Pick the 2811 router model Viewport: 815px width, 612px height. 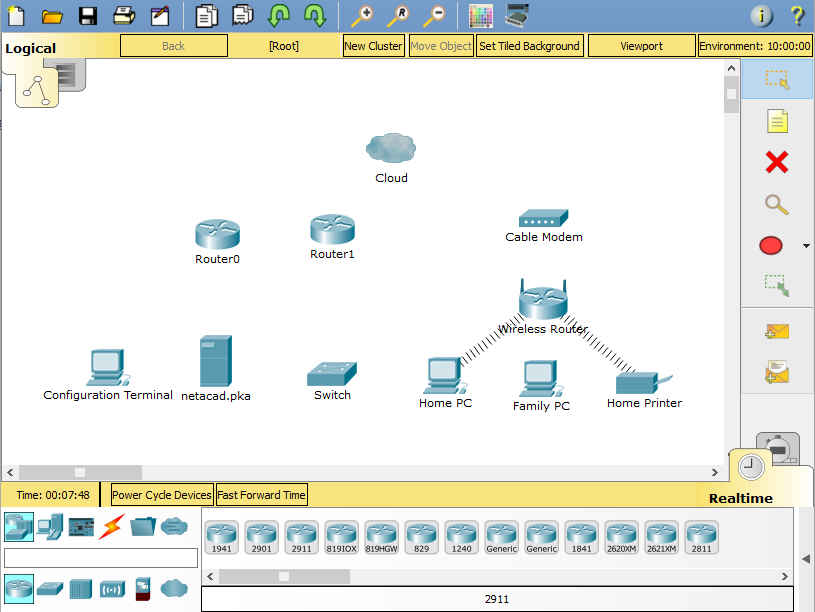(701, 537)
